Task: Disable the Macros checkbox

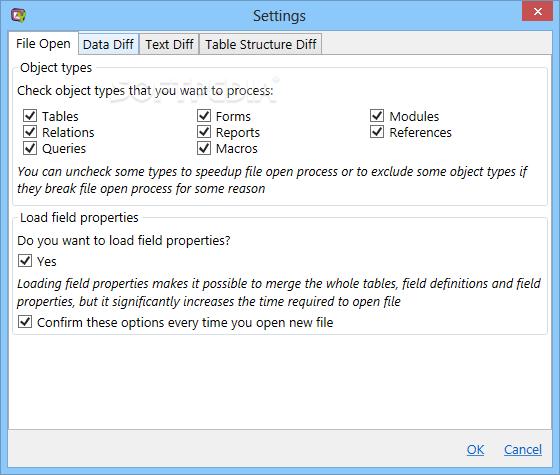Action: 204,148
